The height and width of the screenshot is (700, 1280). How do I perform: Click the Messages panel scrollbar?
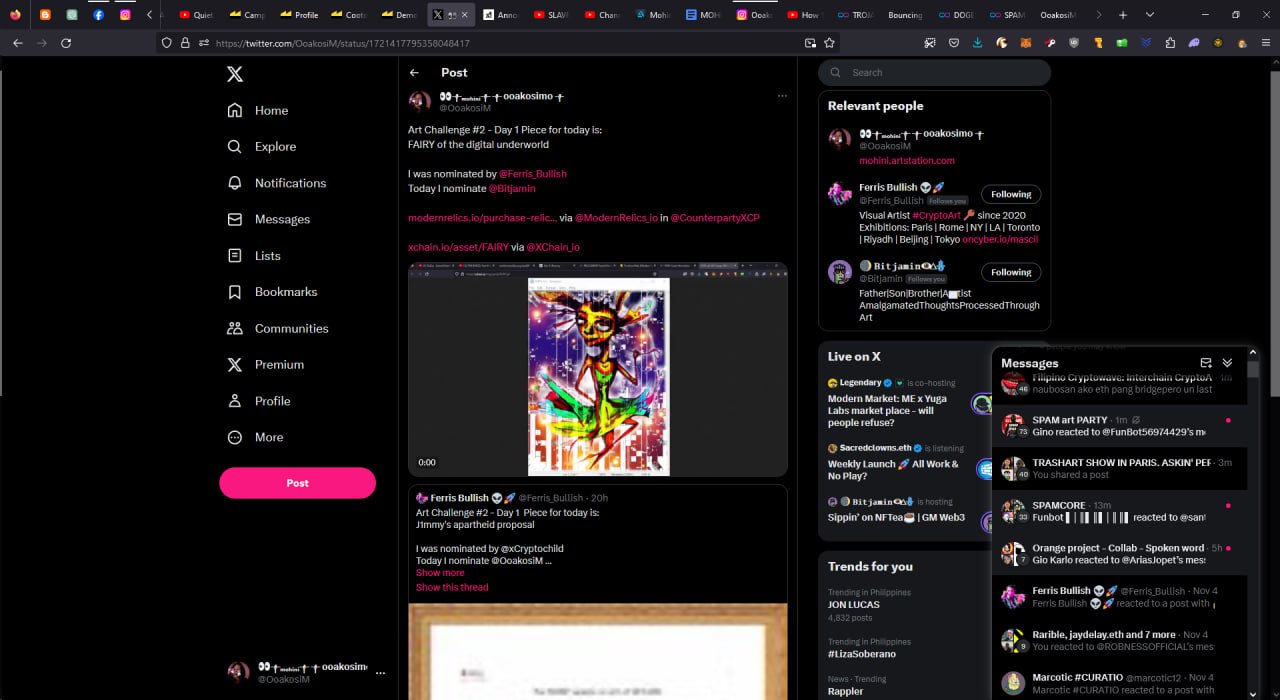[1253, 369]
